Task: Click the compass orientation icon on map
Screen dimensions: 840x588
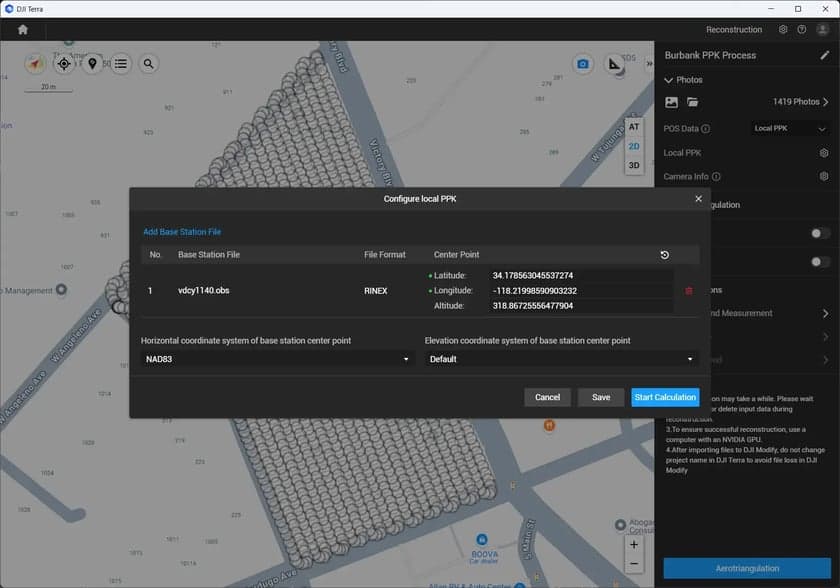Action: (x=36, y=64)
